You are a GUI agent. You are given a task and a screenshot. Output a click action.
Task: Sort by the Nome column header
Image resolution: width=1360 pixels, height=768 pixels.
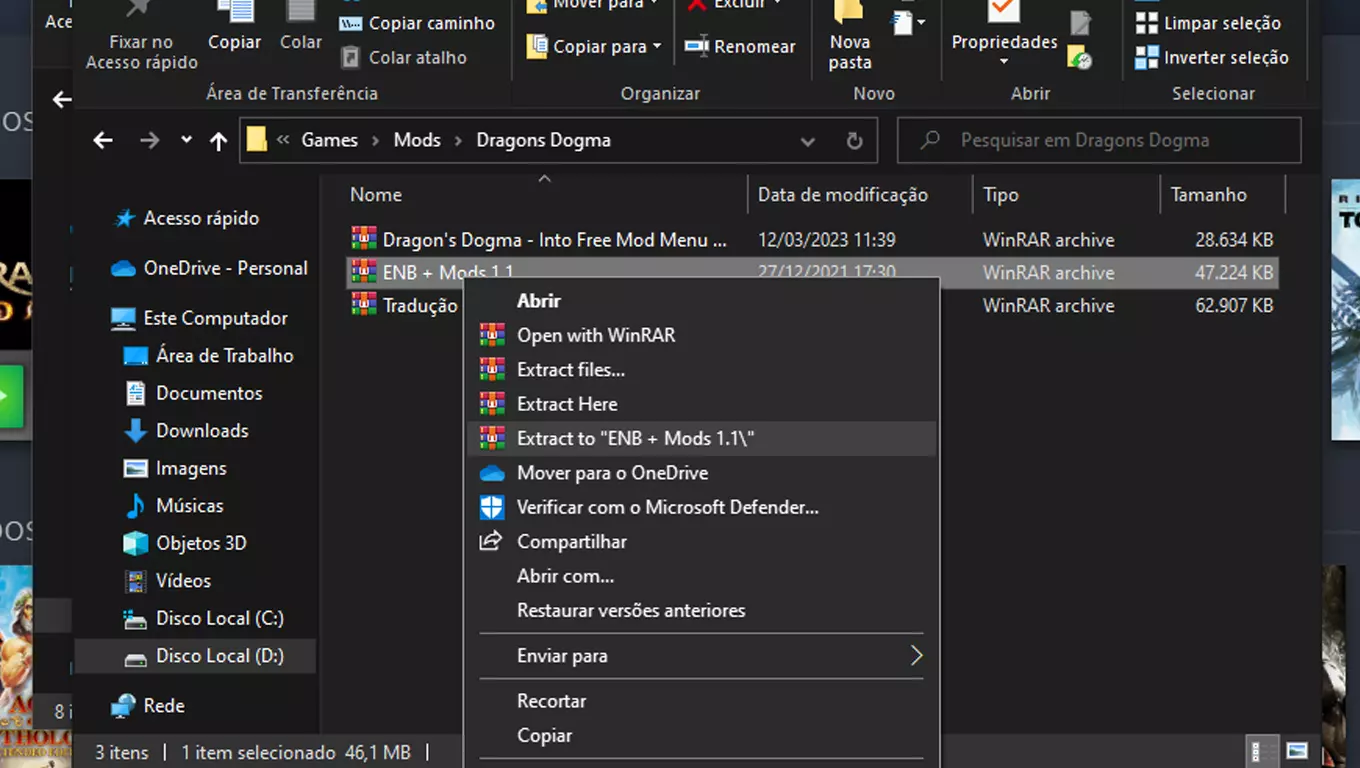coord(546,195)
